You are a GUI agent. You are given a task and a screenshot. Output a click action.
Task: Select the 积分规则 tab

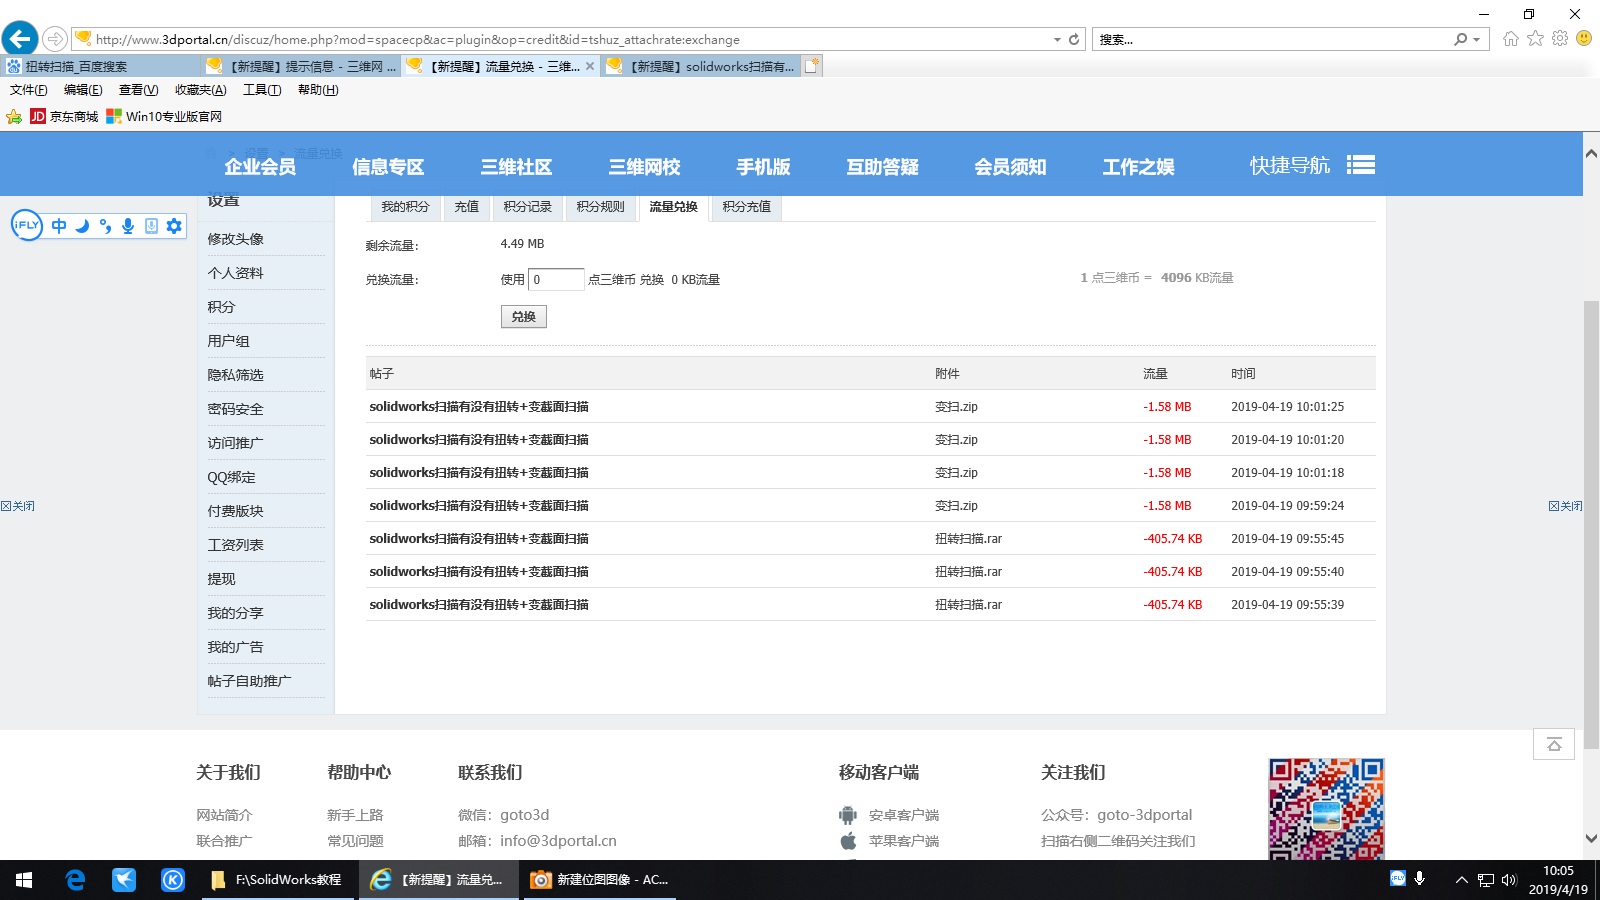[x=601, y=207]
